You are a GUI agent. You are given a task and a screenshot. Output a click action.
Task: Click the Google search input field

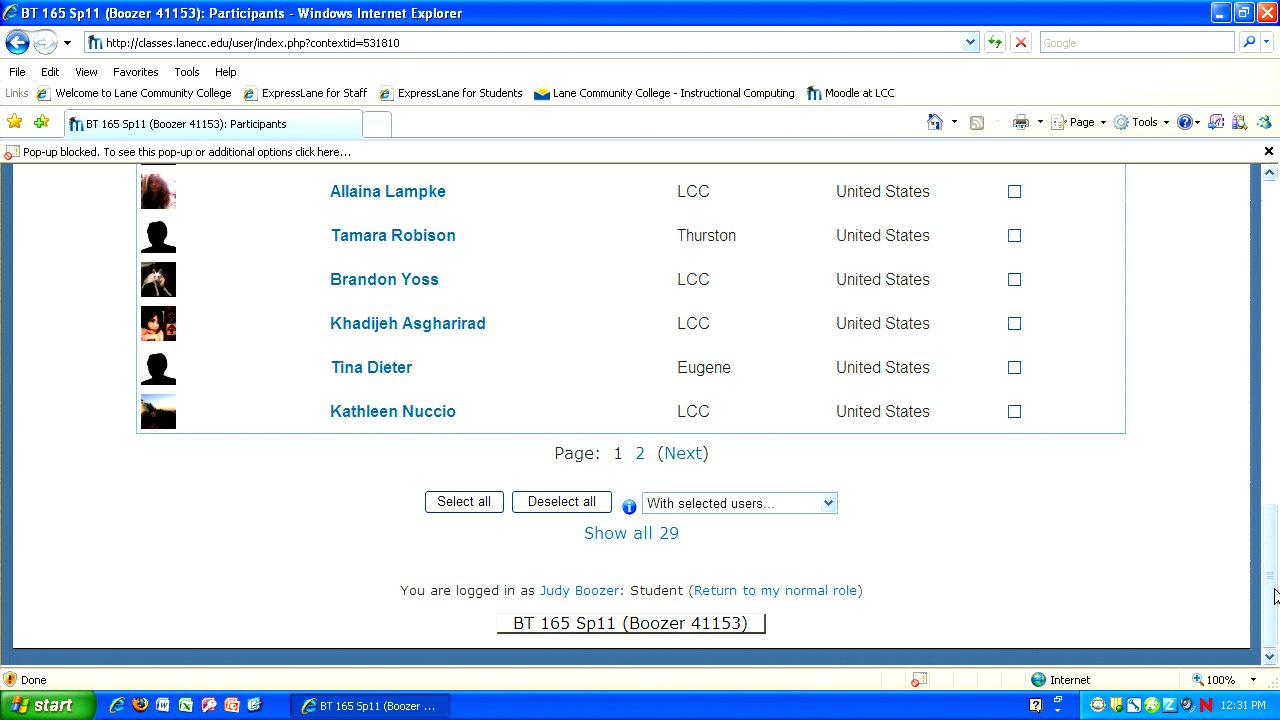(1136, 43)
